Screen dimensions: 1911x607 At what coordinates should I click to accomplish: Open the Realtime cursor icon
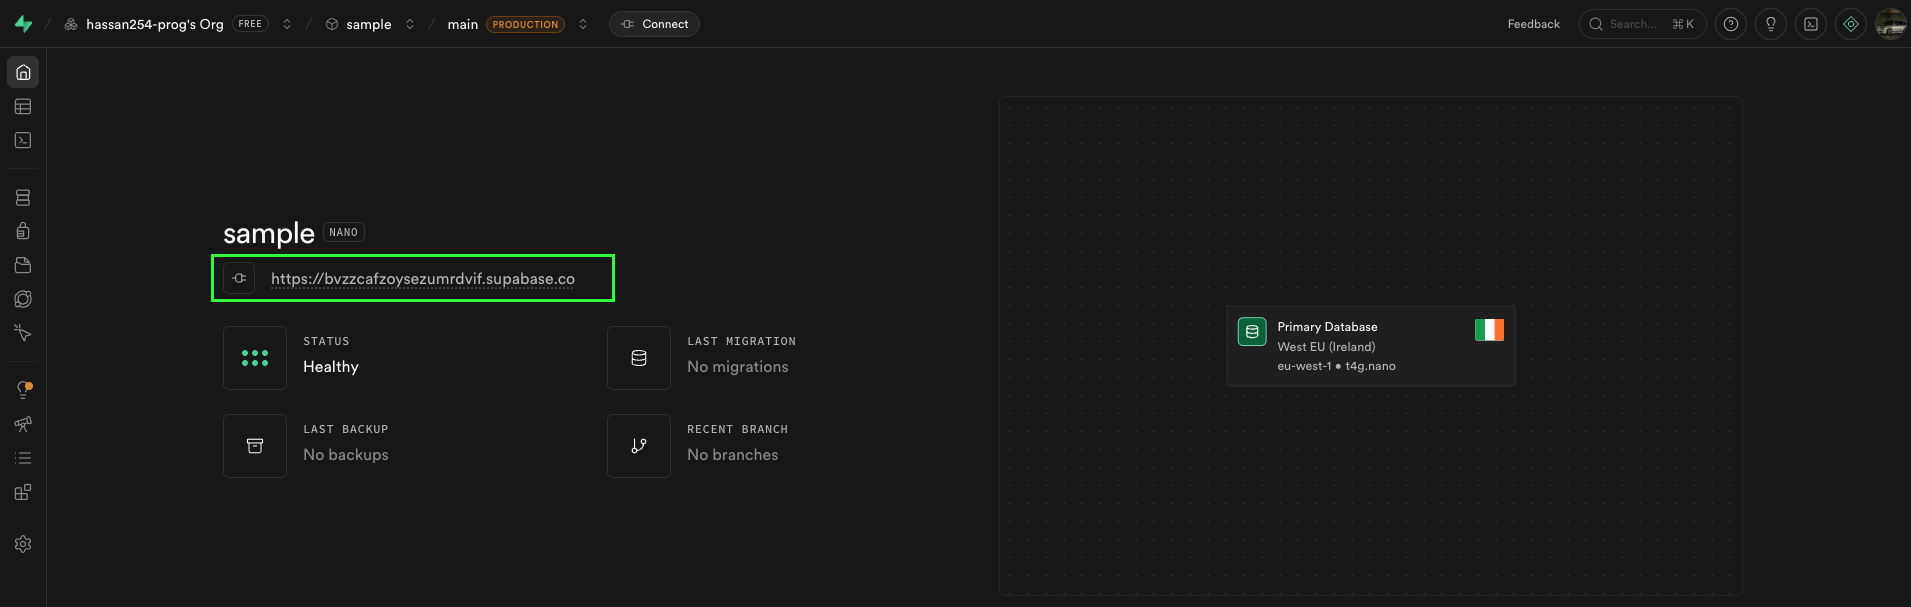23,333
